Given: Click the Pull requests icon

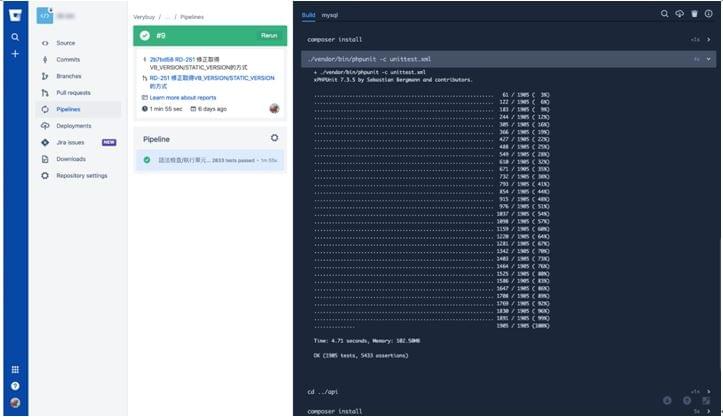Looking at the screenshot, I should point(45,93).
